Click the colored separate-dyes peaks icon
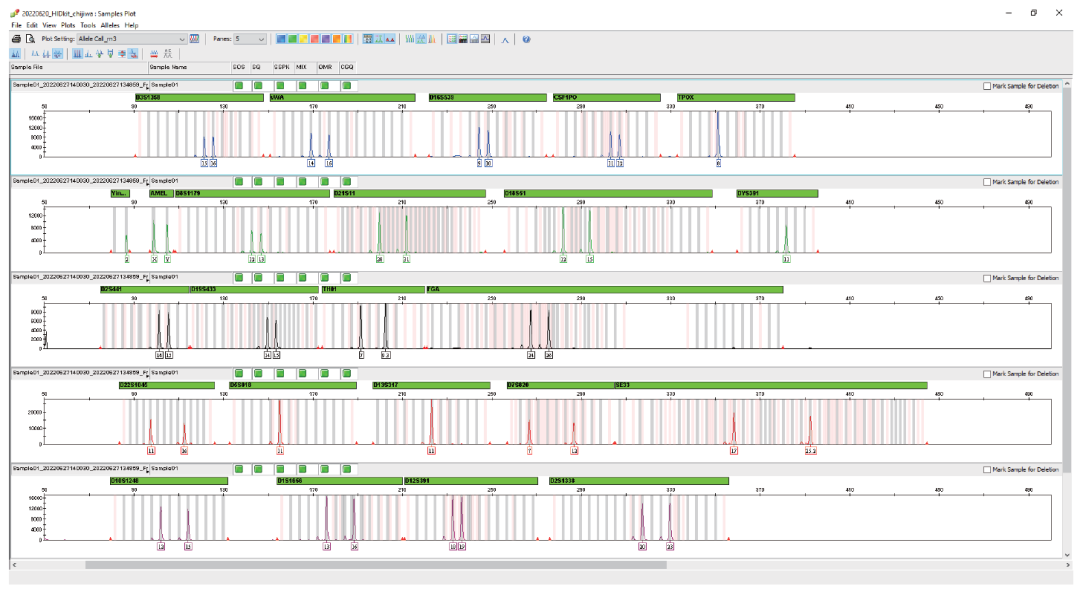The height and width of the screenshot is (589, 1080). 432,39
